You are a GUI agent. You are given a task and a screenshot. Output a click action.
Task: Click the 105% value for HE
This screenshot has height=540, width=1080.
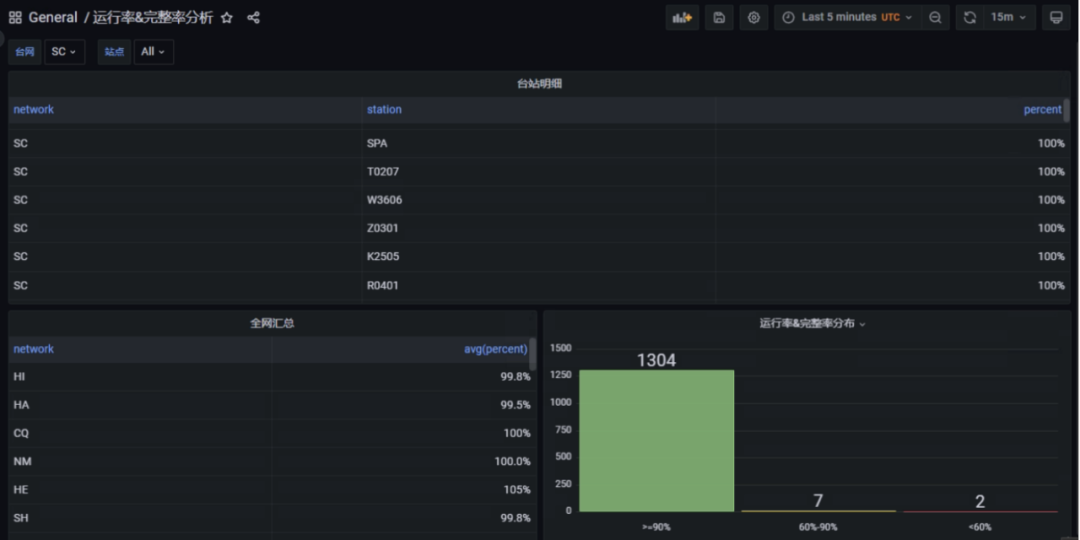pyautogui.click(x=517, y=490)
